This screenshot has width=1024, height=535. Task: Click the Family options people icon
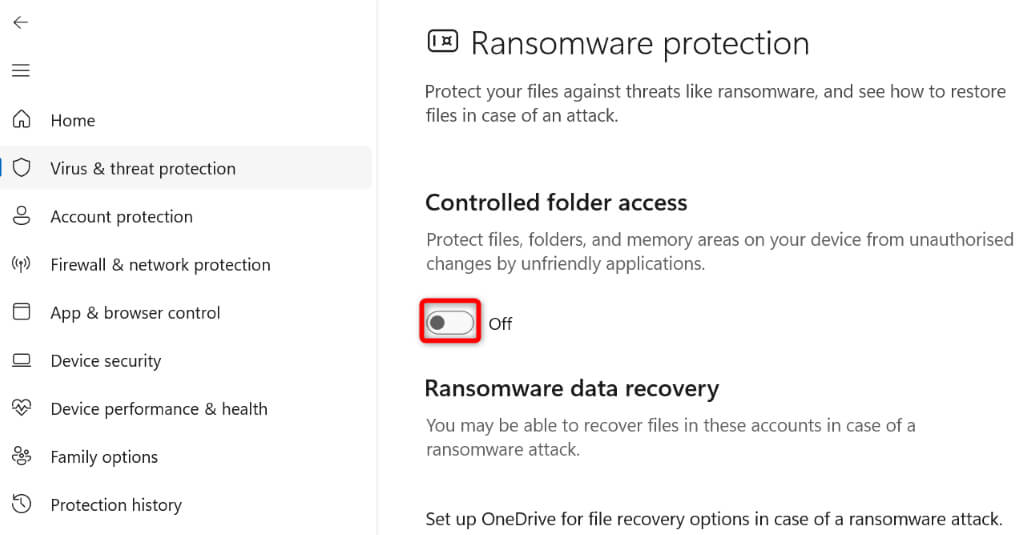(x=21, y=456)
